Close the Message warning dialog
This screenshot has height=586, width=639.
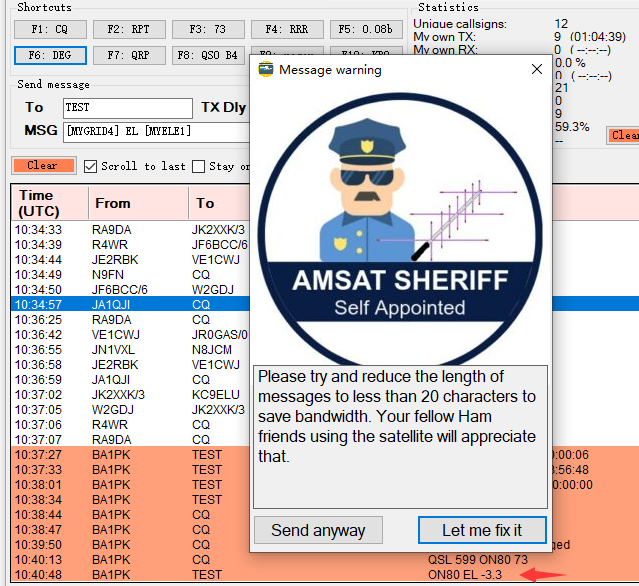537,69
